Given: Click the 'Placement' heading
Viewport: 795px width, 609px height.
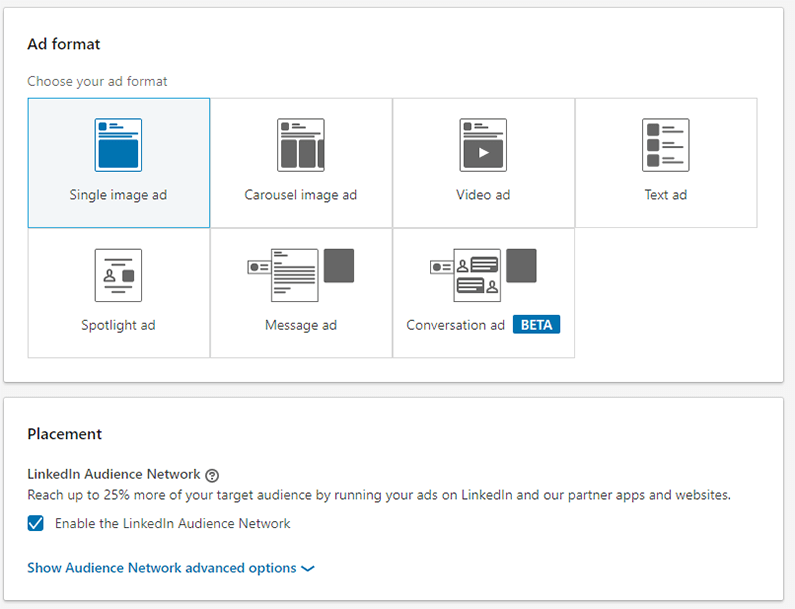Looking at the screenshot, I should [x=64, y=434].
